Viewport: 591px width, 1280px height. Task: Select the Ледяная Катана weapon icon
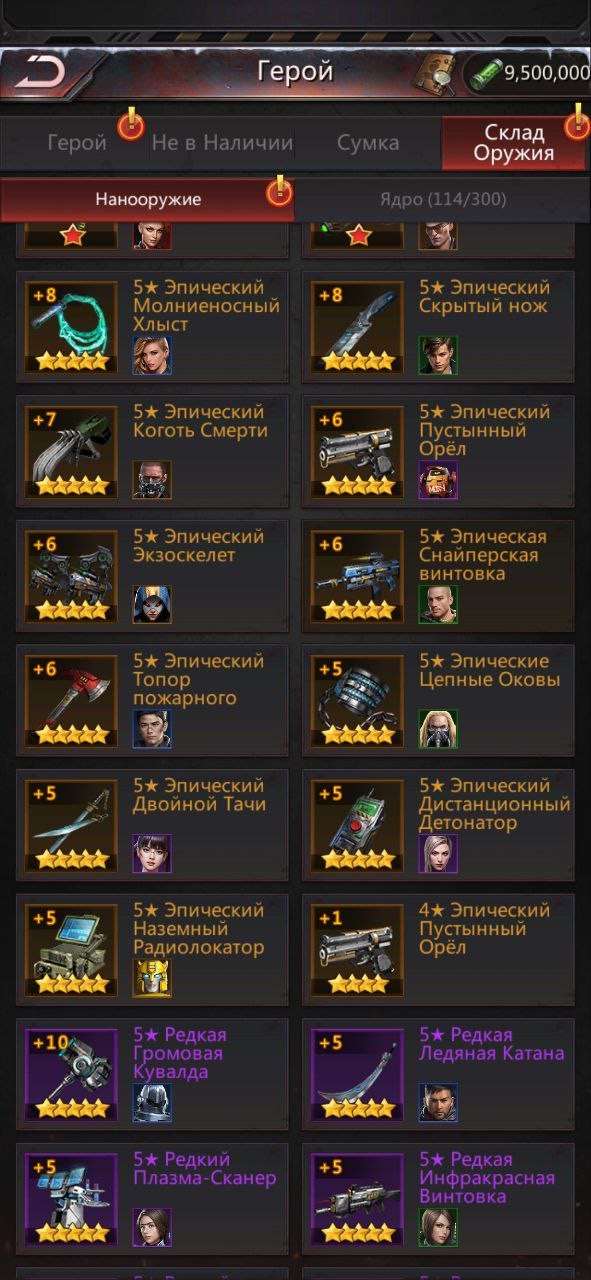358,1074
